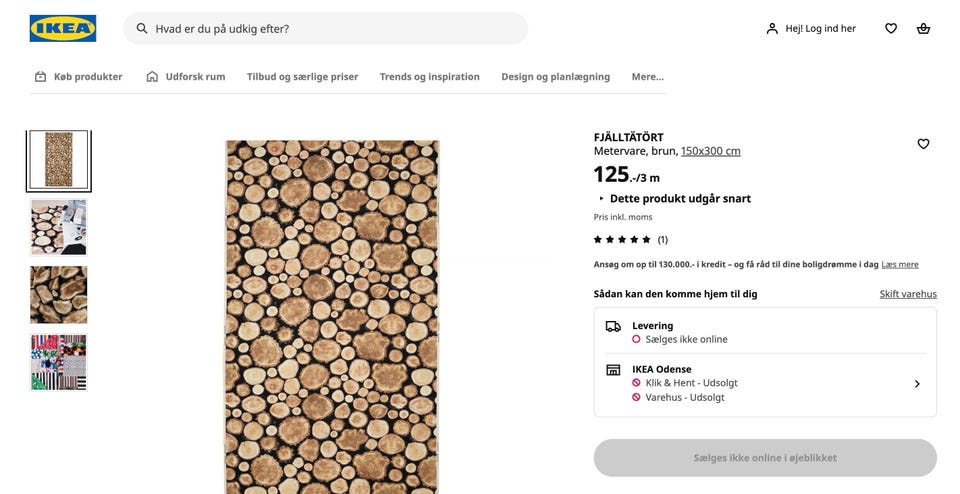The image size is (960, 494).
Task: Click the 'Skift varehus' link
Action: (x=908, y=294)
